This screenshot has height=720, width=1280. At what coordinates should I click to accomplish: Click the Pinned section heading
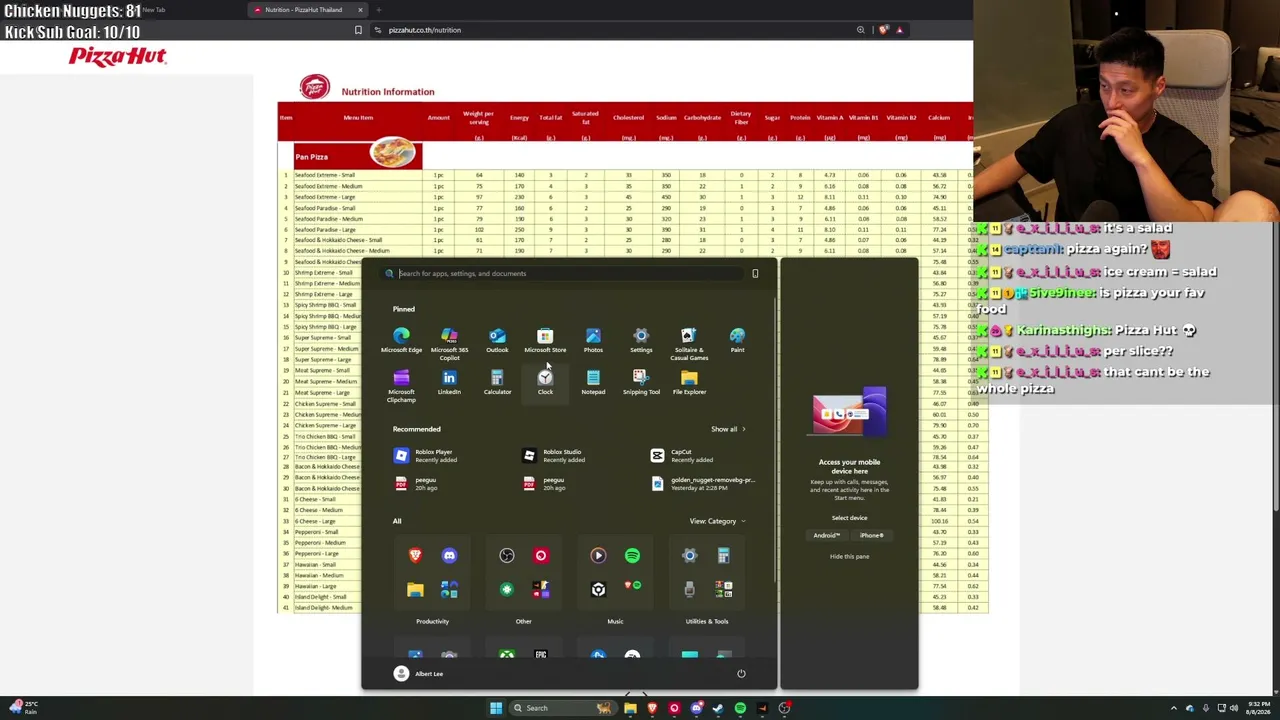[403, 309]
